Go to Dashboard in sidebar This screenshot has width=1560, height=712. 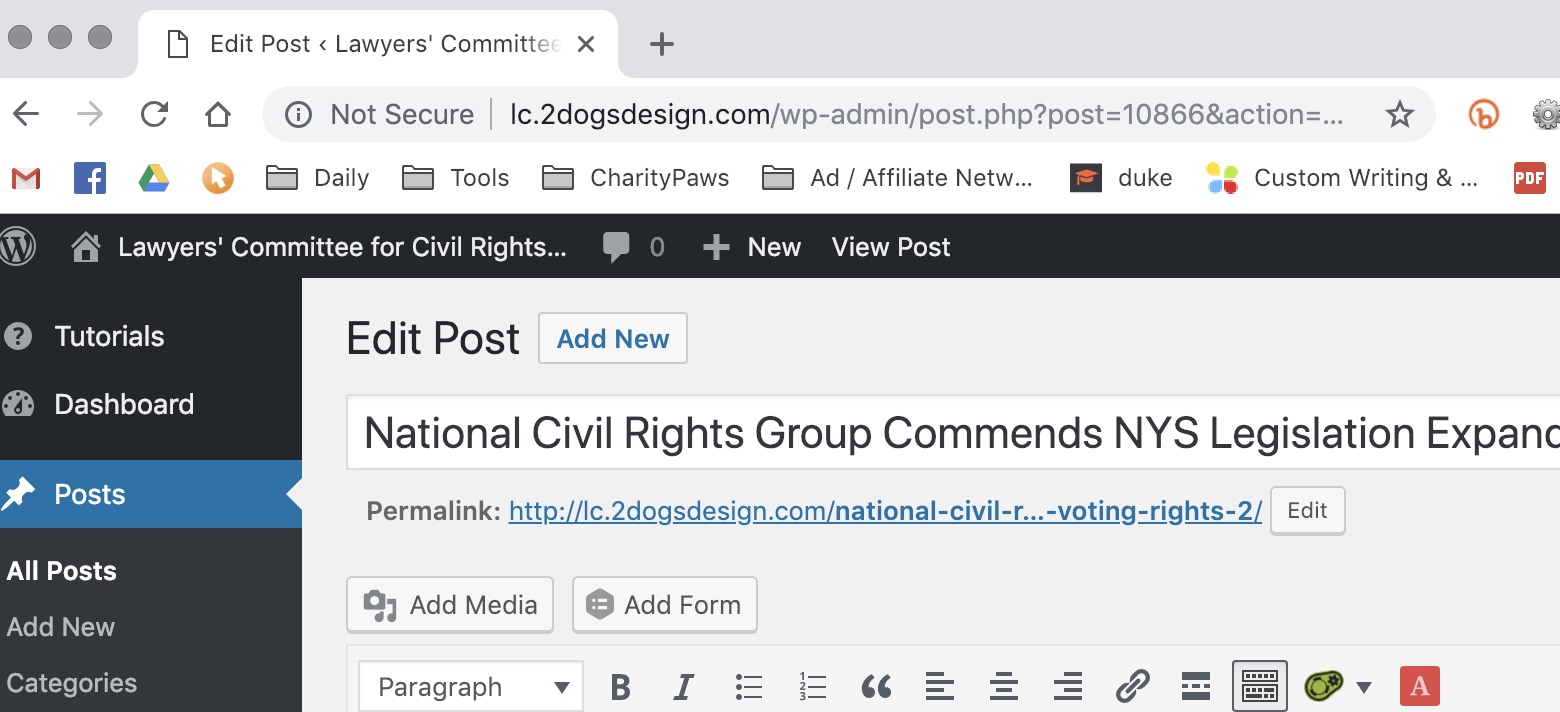[123, 404]
